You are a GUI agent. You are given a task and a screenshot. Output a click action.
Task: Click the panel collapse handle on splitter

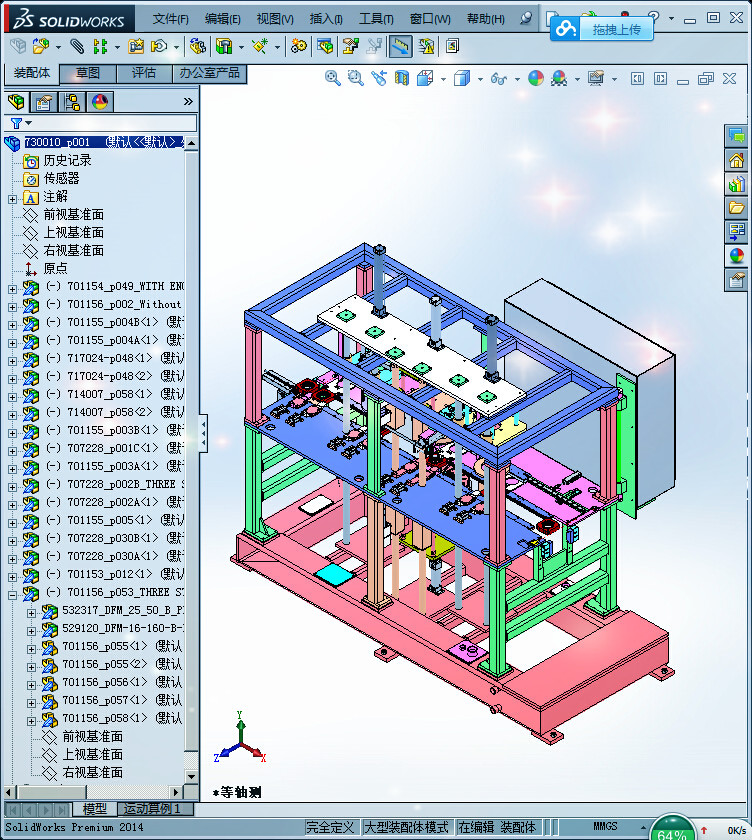click(204, 433)
